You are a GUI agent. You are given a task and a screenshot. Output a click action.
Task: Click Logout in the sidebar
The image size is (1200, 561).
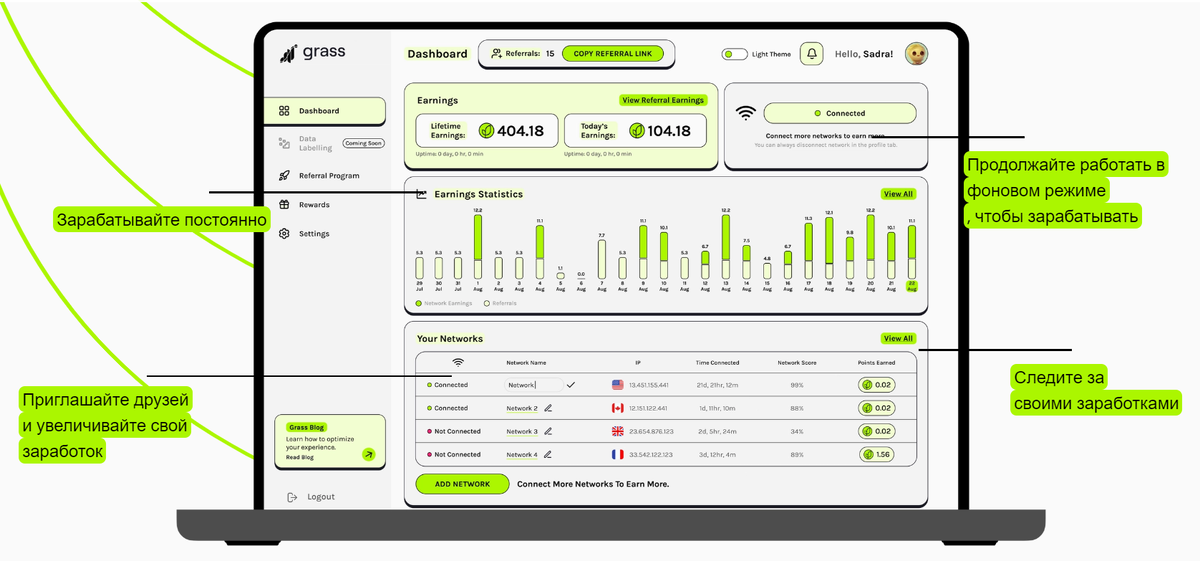pyautogui.click(x=321, y=497)
